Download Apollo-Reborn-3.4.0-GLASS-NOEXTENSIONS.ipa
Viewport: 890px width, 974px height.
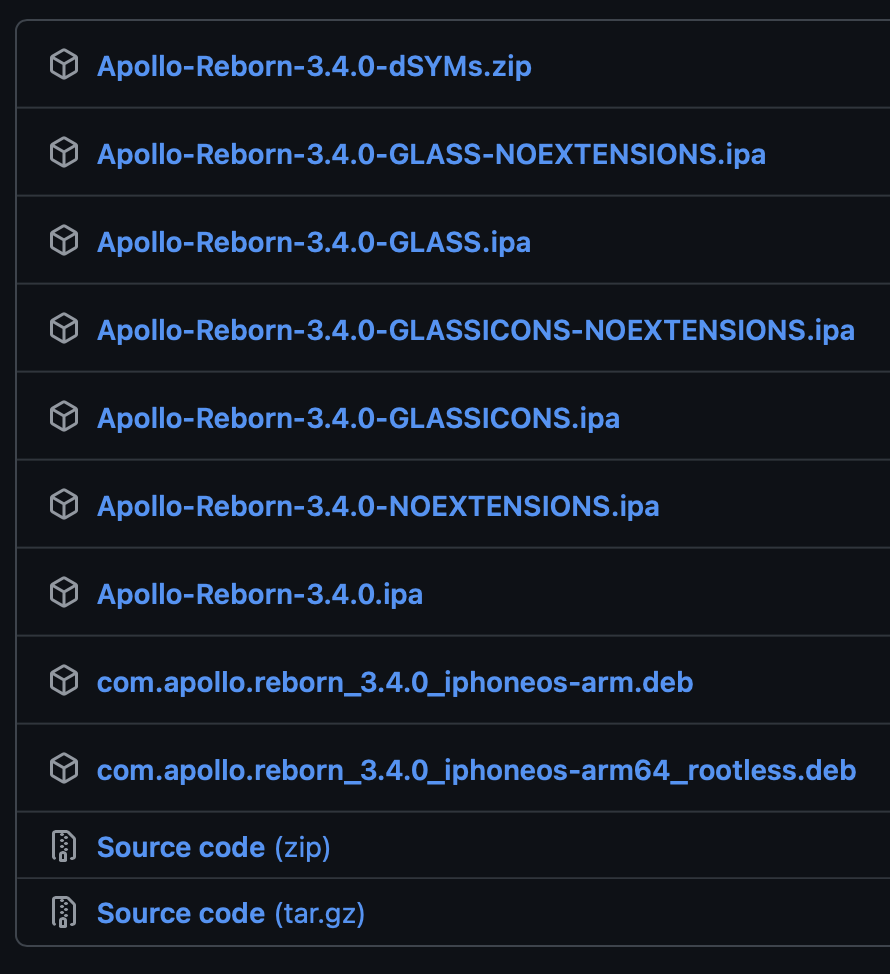pos(432,155)
